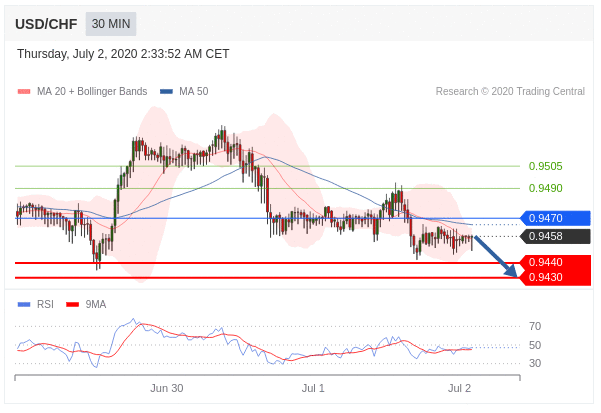Click the 0.9505 resistance level label
Screen dimensions: 601x413
click(x=545, y=166)
